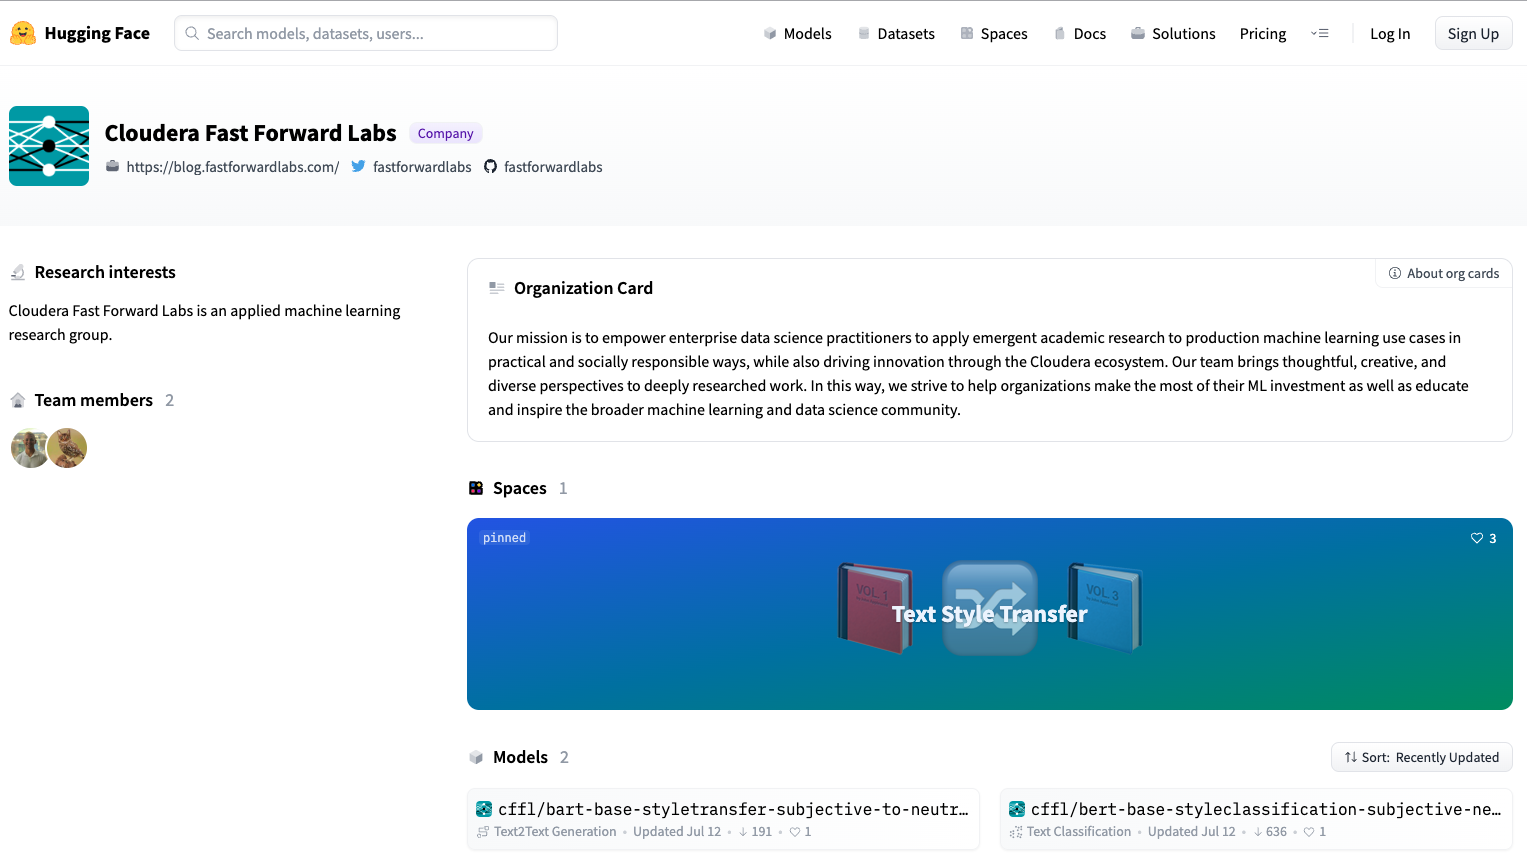Open the fastforwardlabs GitHub link
This screenshot has height=861, width=1527.
point(553,167)
